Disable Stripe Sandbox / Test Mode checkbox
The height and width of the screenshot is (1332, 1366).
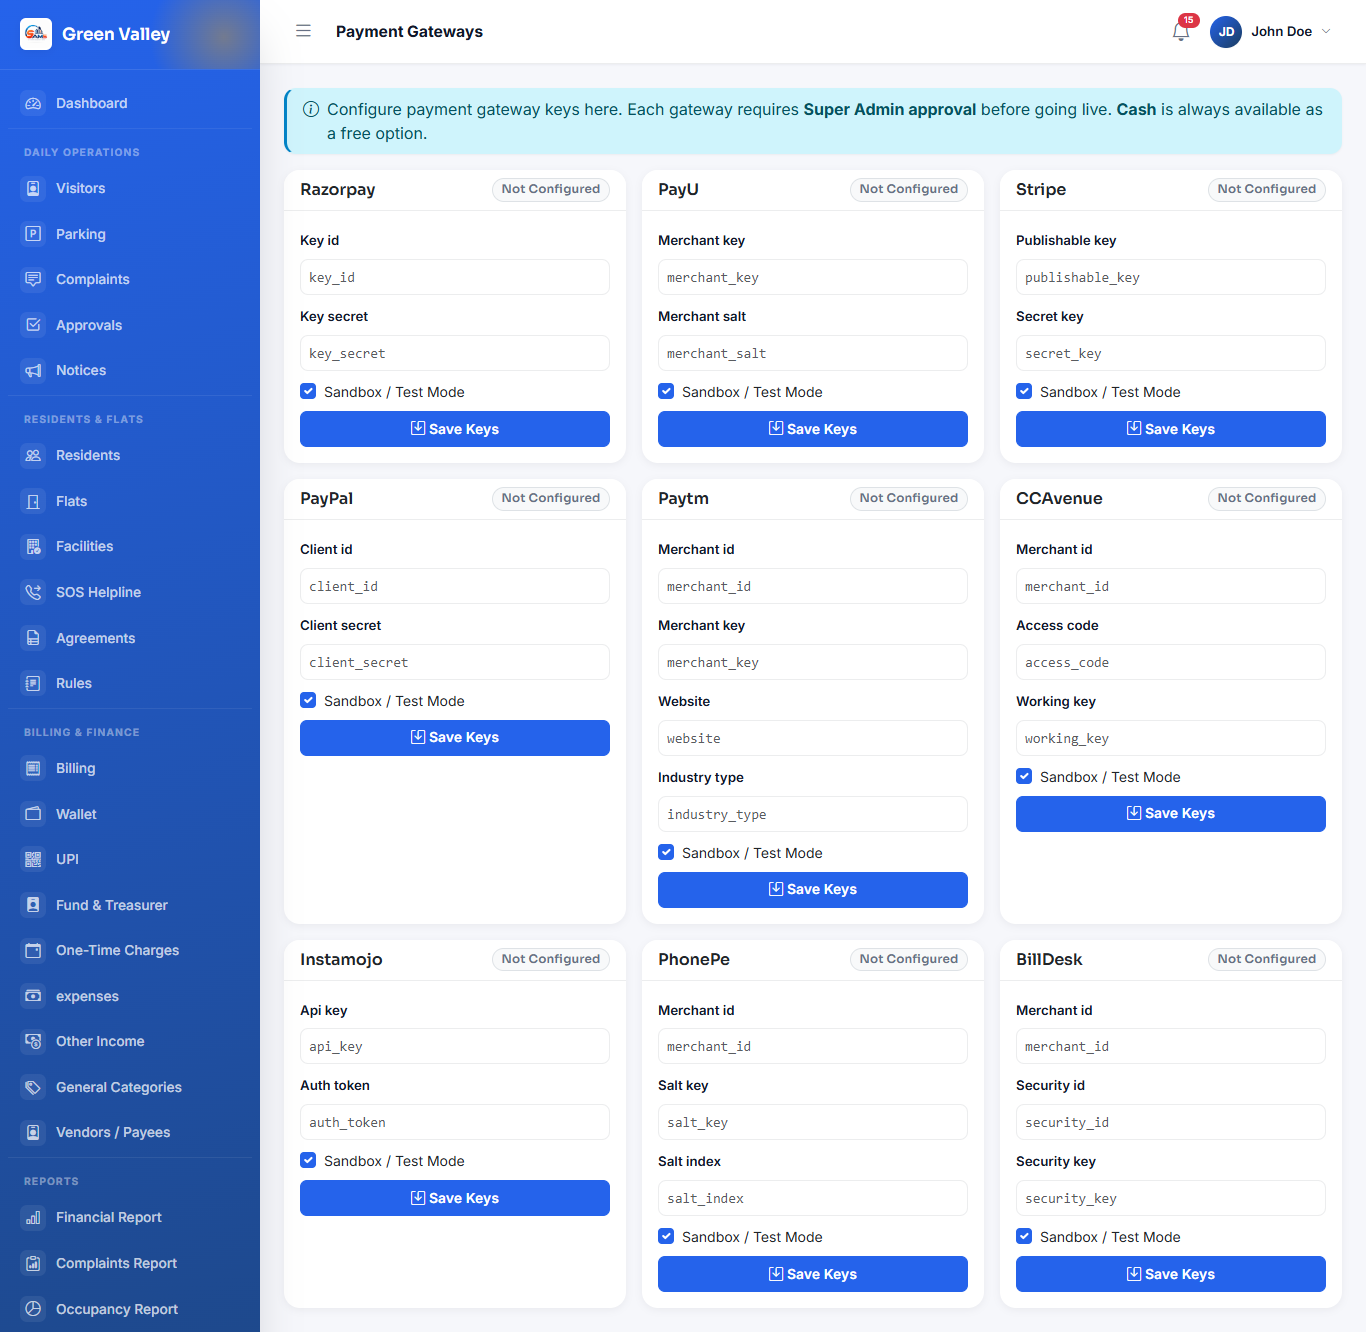point(1024,392)
